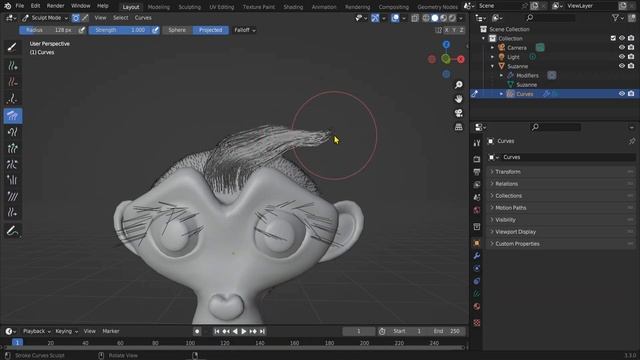640x360 pixels.
Task: Adjust the brush Radius slider
Action: (x=48, y=30)
